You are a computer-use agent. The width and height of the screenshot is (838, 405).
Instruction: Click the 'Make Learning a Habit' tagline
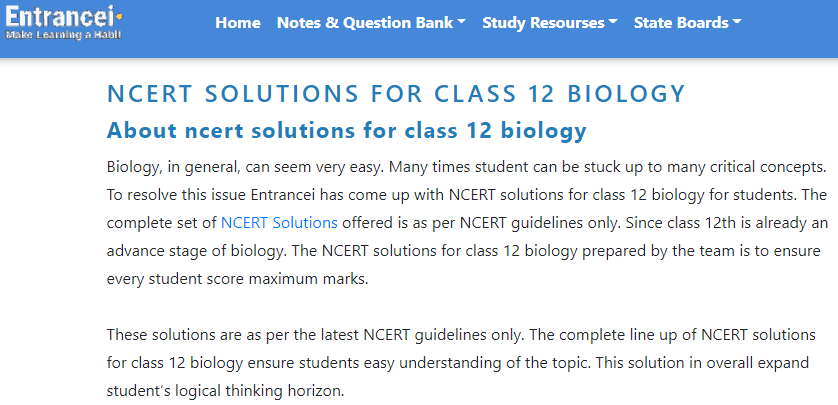click(64, 35)
